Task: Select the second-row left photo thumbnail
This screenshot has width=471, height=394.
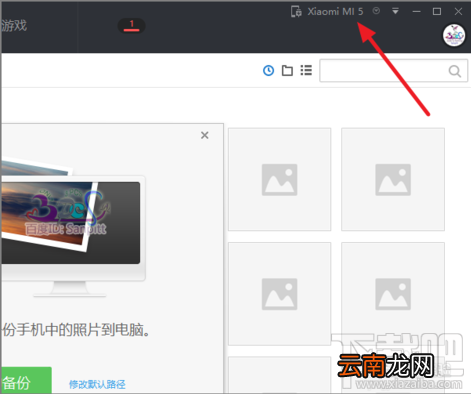Action: click(279, 294)
